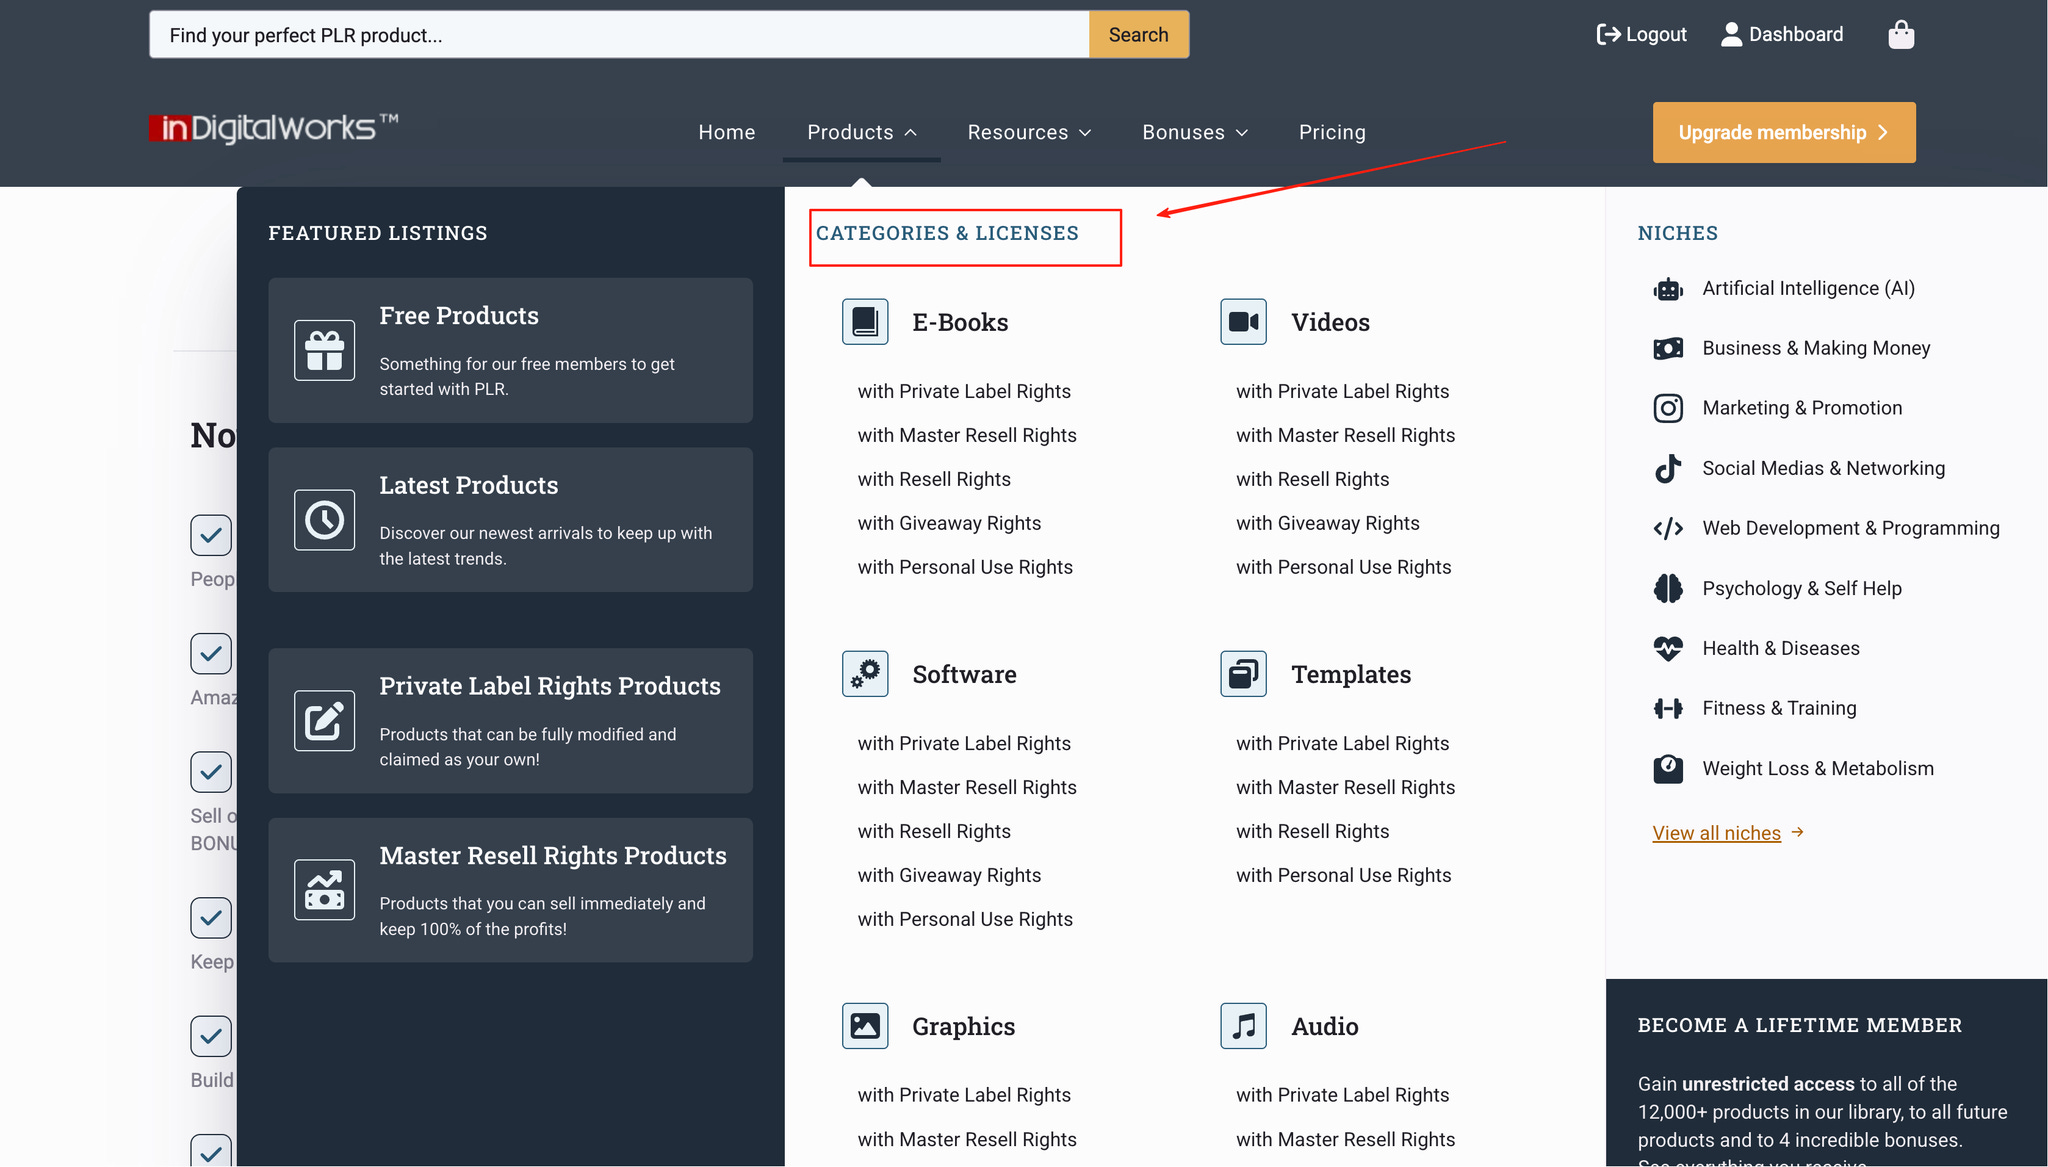
Task: Toggle the checkmark box above Amaz text
Action: (x=211, y=653)
